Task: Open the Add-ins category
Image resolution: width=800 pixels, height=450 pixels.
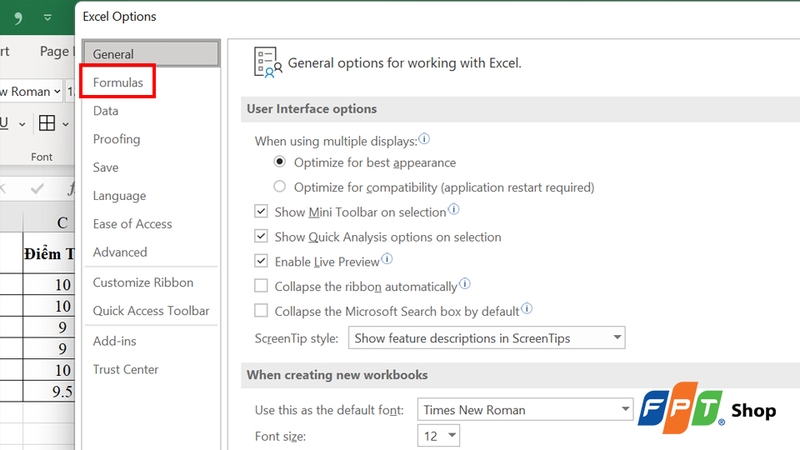Action: 114,341
